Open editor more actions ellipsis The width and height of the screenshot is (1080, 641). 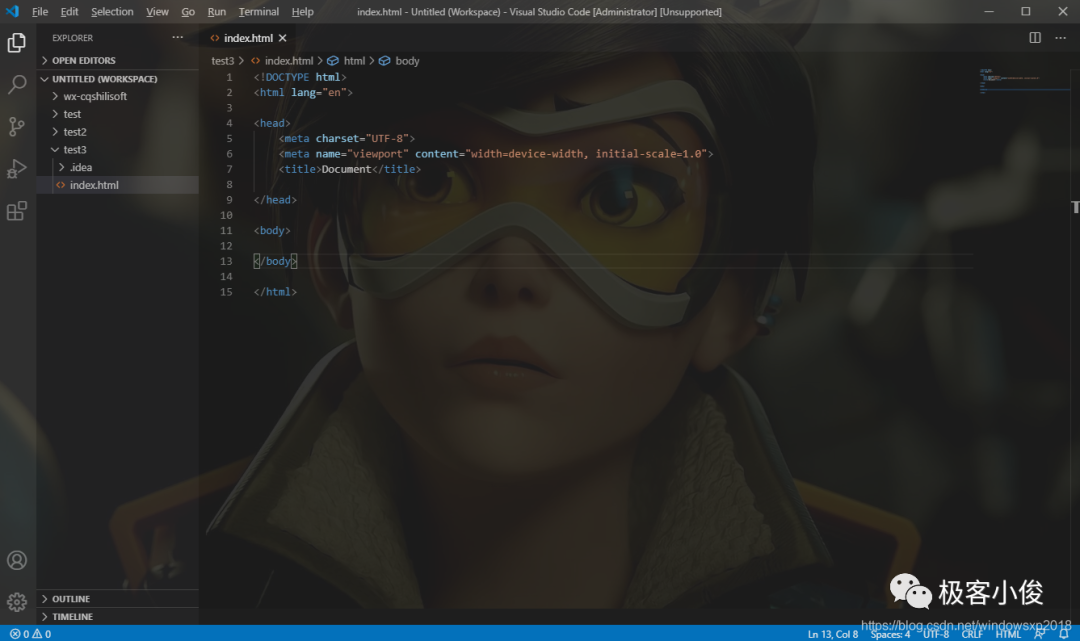coord(1060,37)
